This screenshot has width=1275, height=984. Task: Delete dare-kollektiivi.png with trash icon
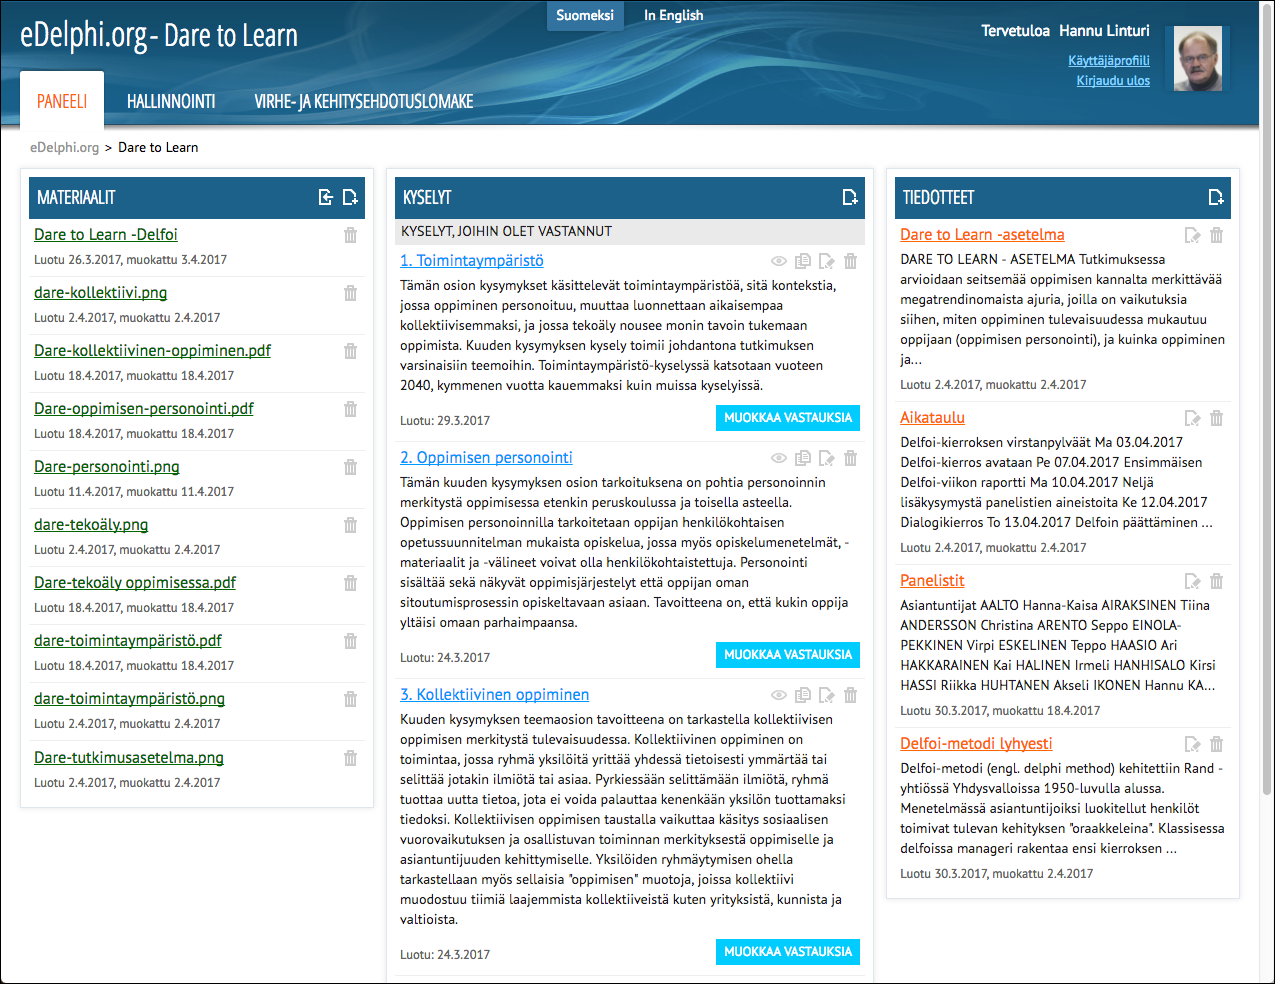[x=350, y=294]
